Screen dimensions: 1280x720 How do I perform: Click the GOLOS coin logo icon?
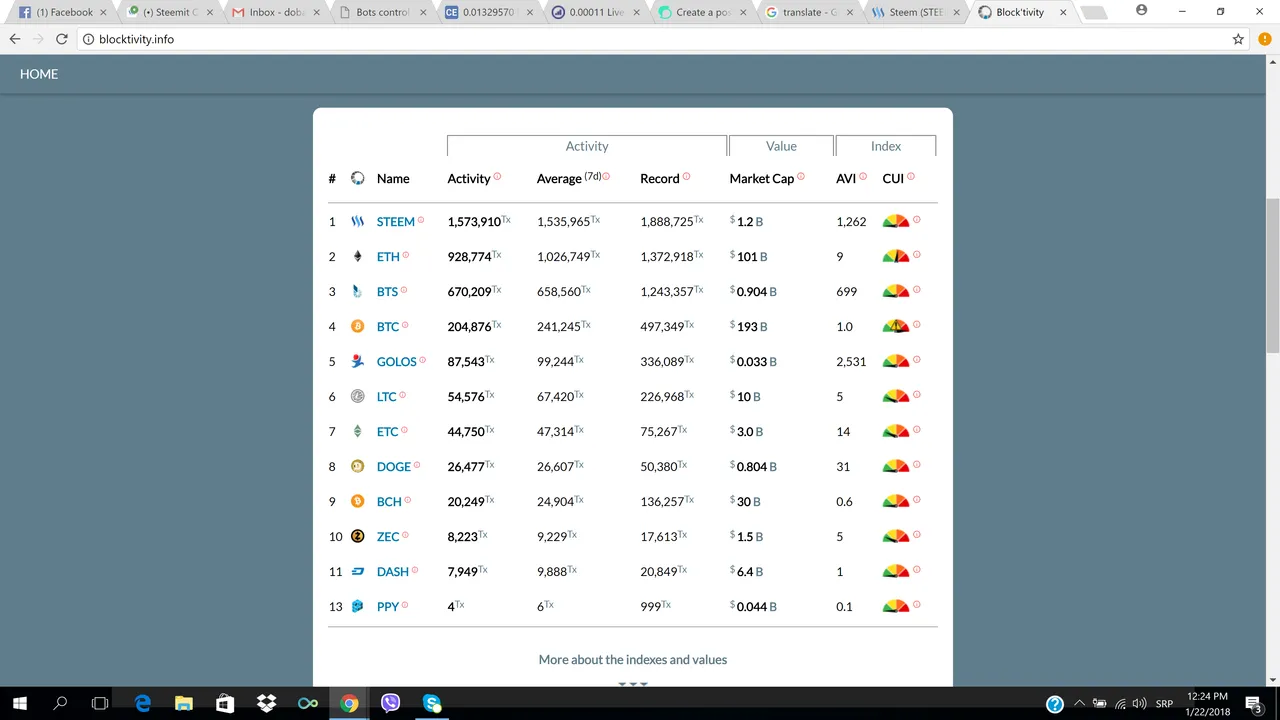tap(357, 361)
